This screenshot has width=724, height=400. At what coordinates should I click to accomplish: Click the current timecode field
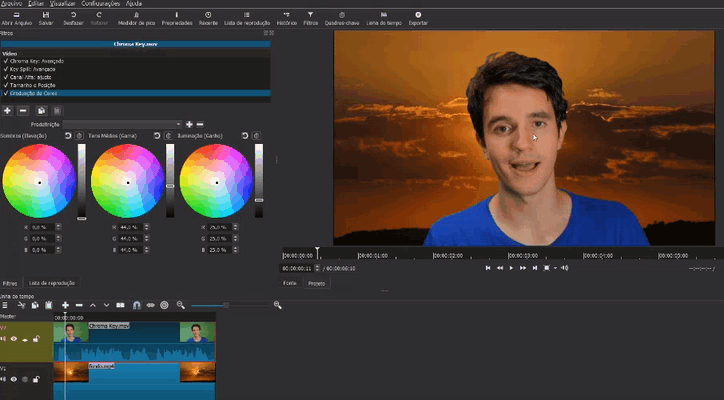pos(297,268)
